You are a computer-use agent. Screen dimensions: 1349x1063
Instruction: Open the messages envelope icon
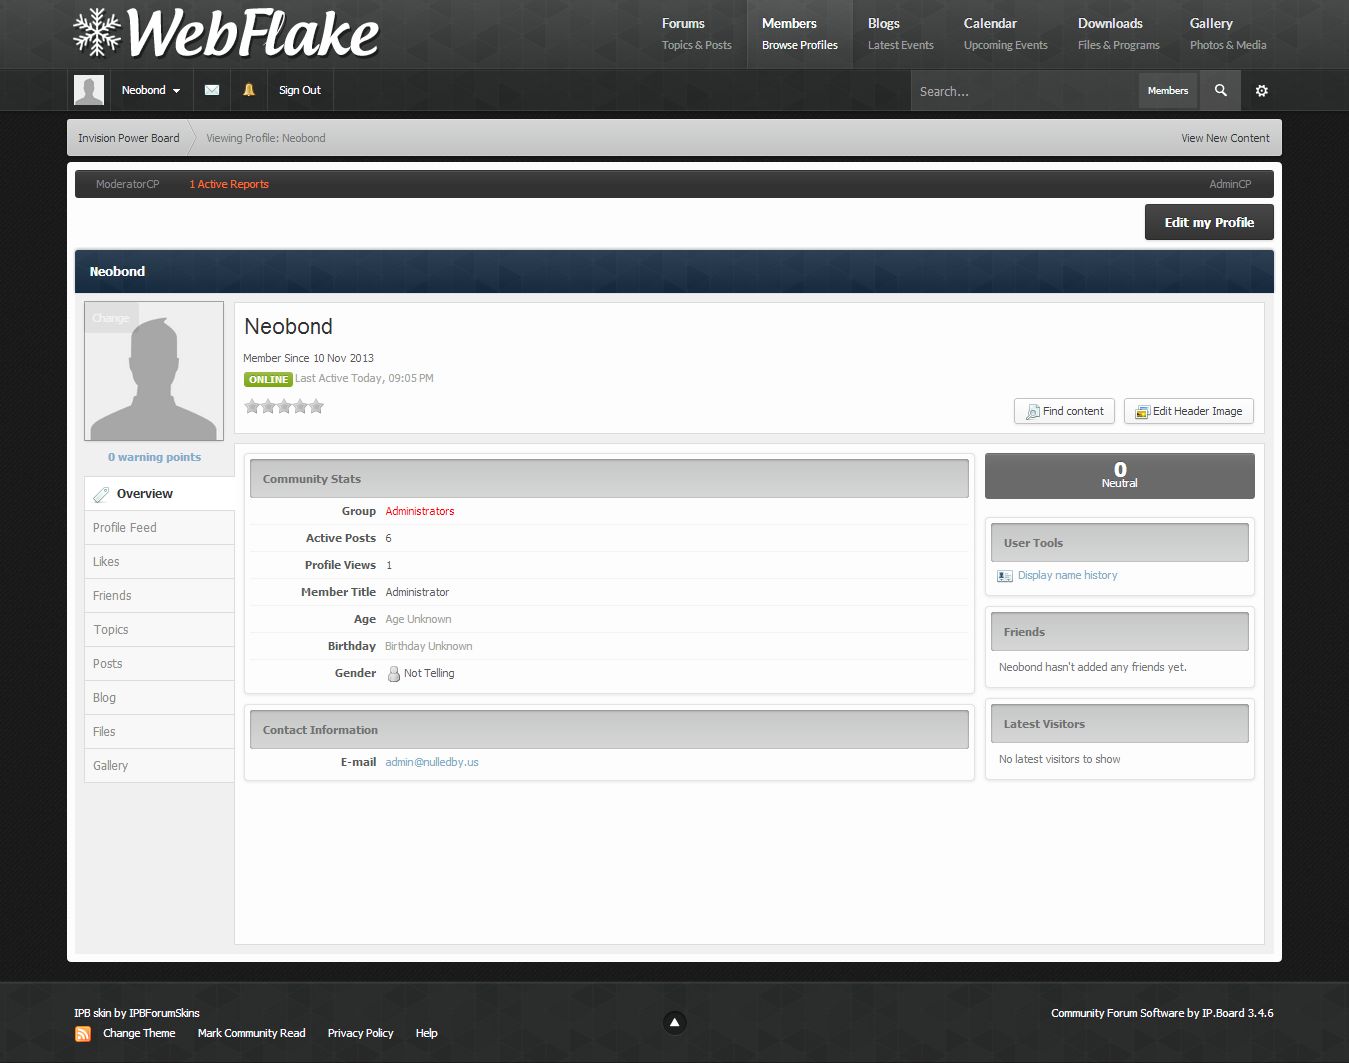coord(212,90)
